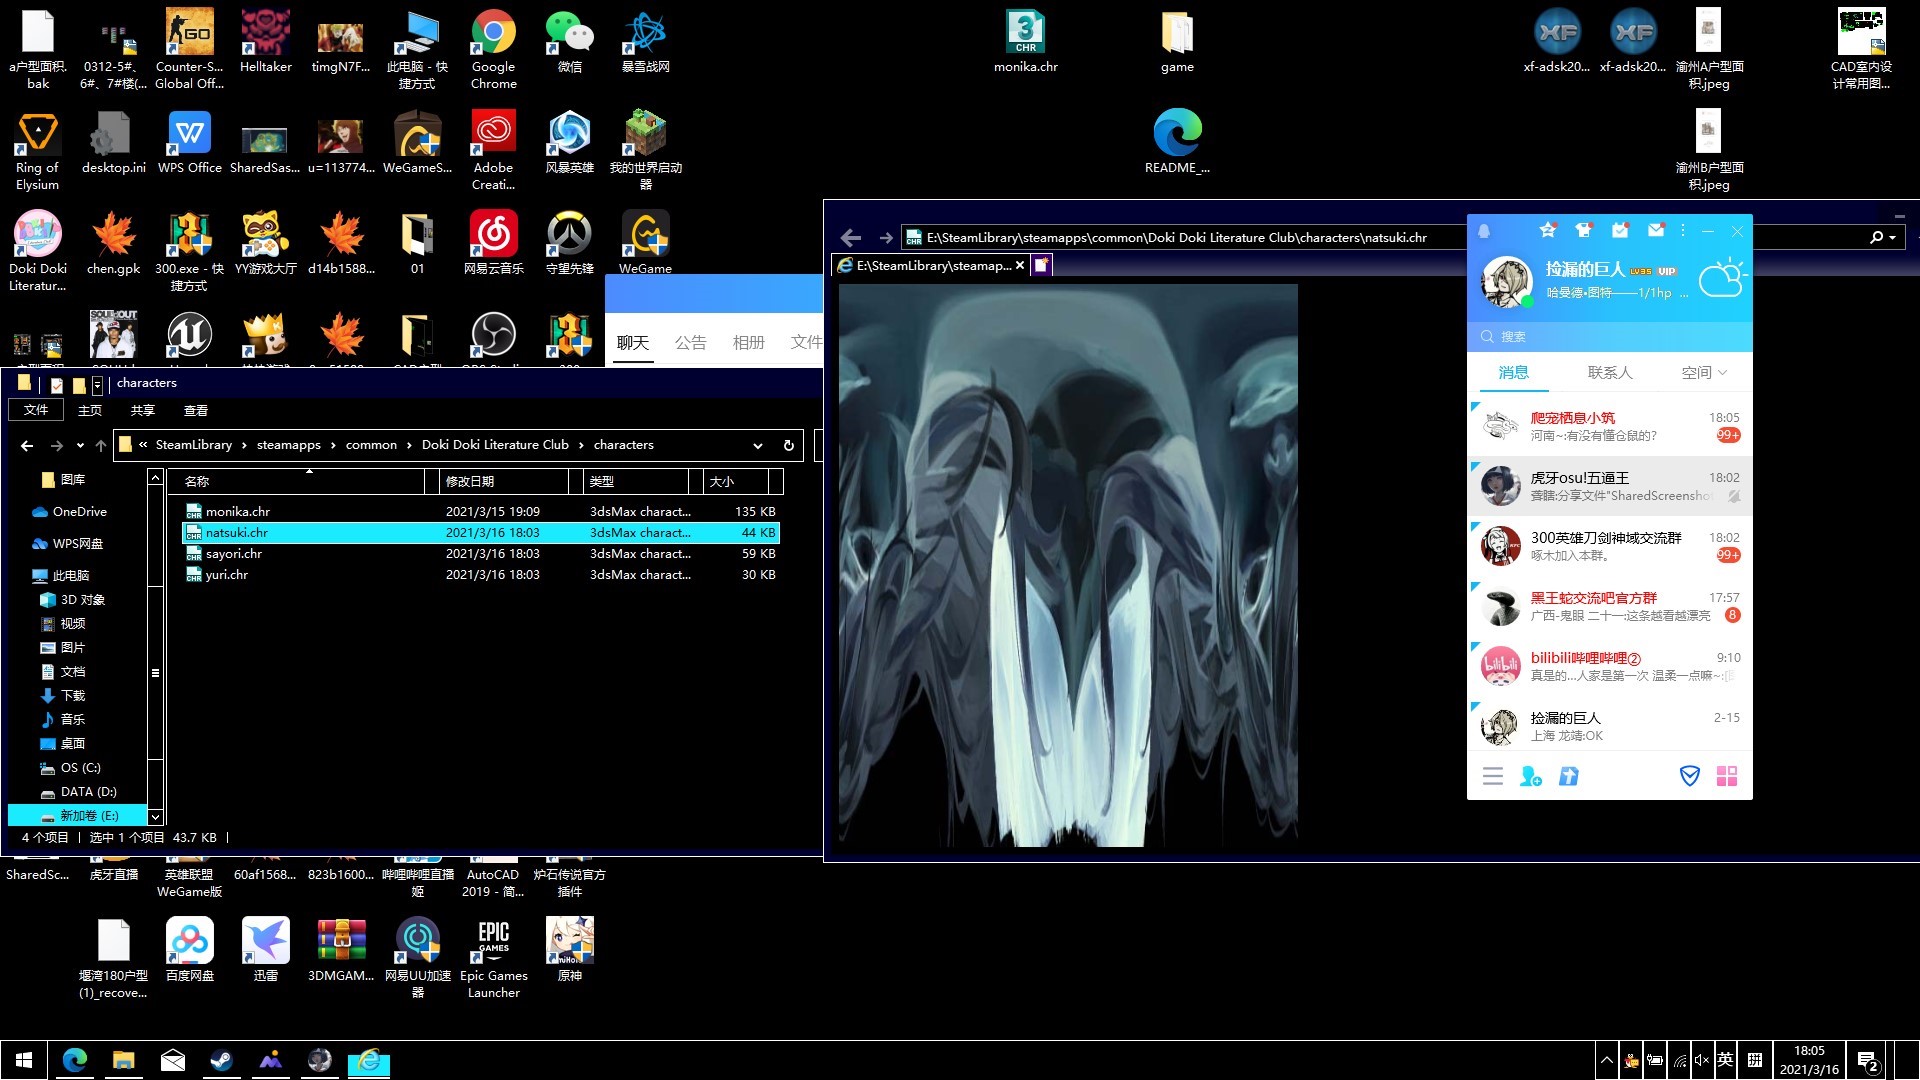Screen dimensions: 1920x1080
Task: Select the monika.chr file
Action: [x=480, y=512]
